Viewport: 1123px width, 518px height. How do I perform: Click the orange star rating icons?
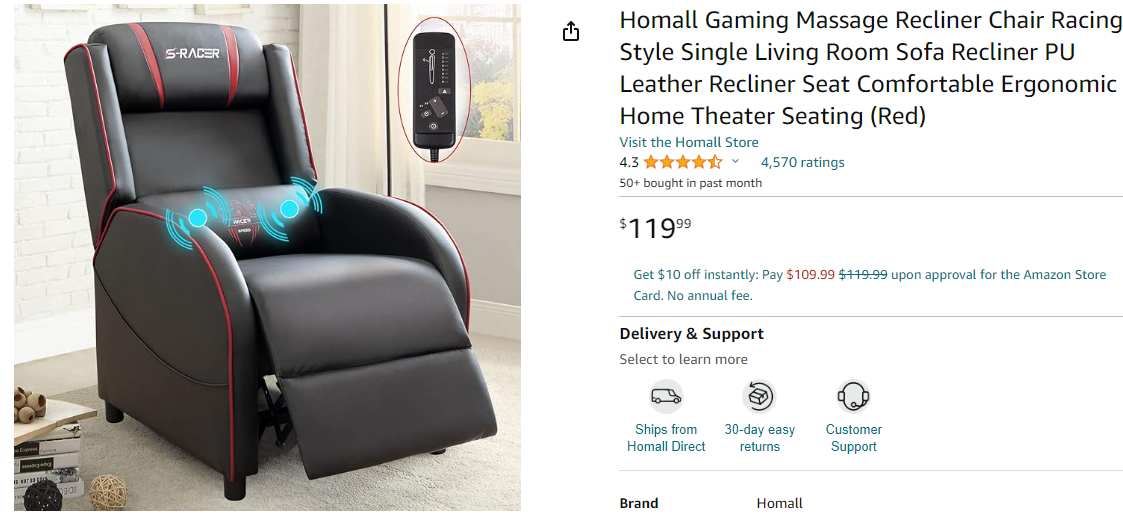click(x=683, y=162)
